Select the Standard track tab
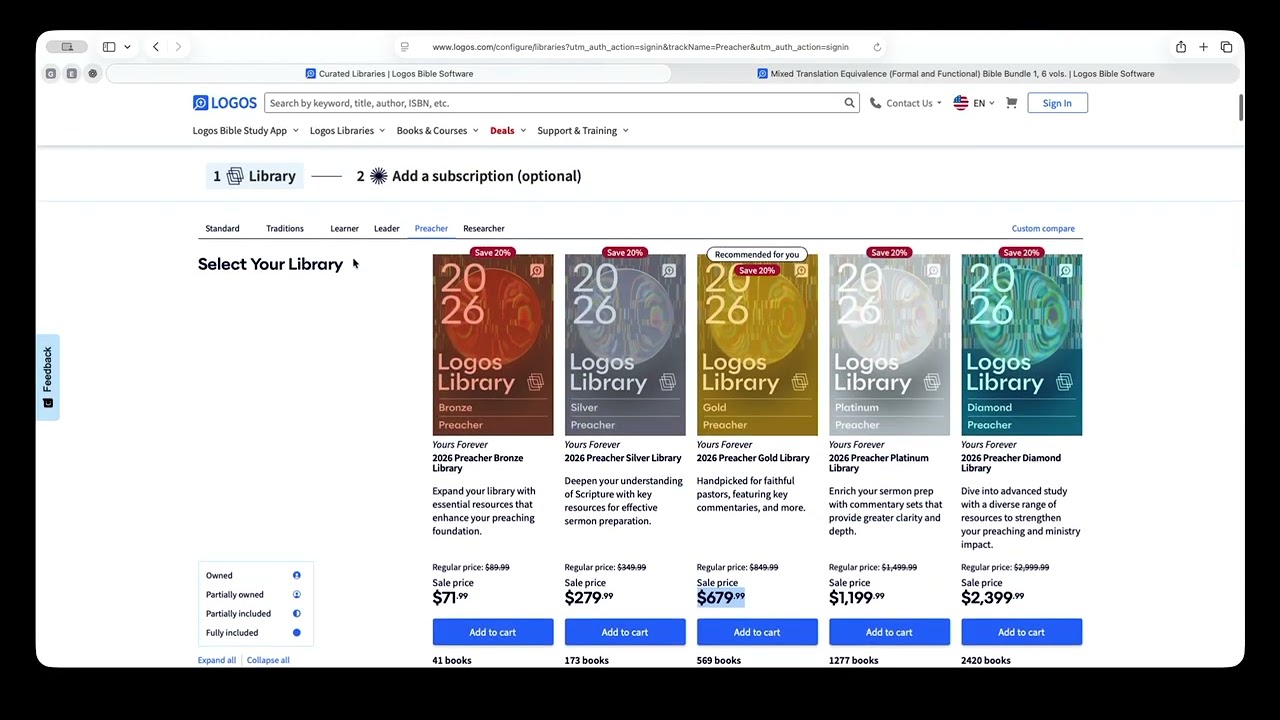This screenshot has height=720, width=1280. point(222,229)
